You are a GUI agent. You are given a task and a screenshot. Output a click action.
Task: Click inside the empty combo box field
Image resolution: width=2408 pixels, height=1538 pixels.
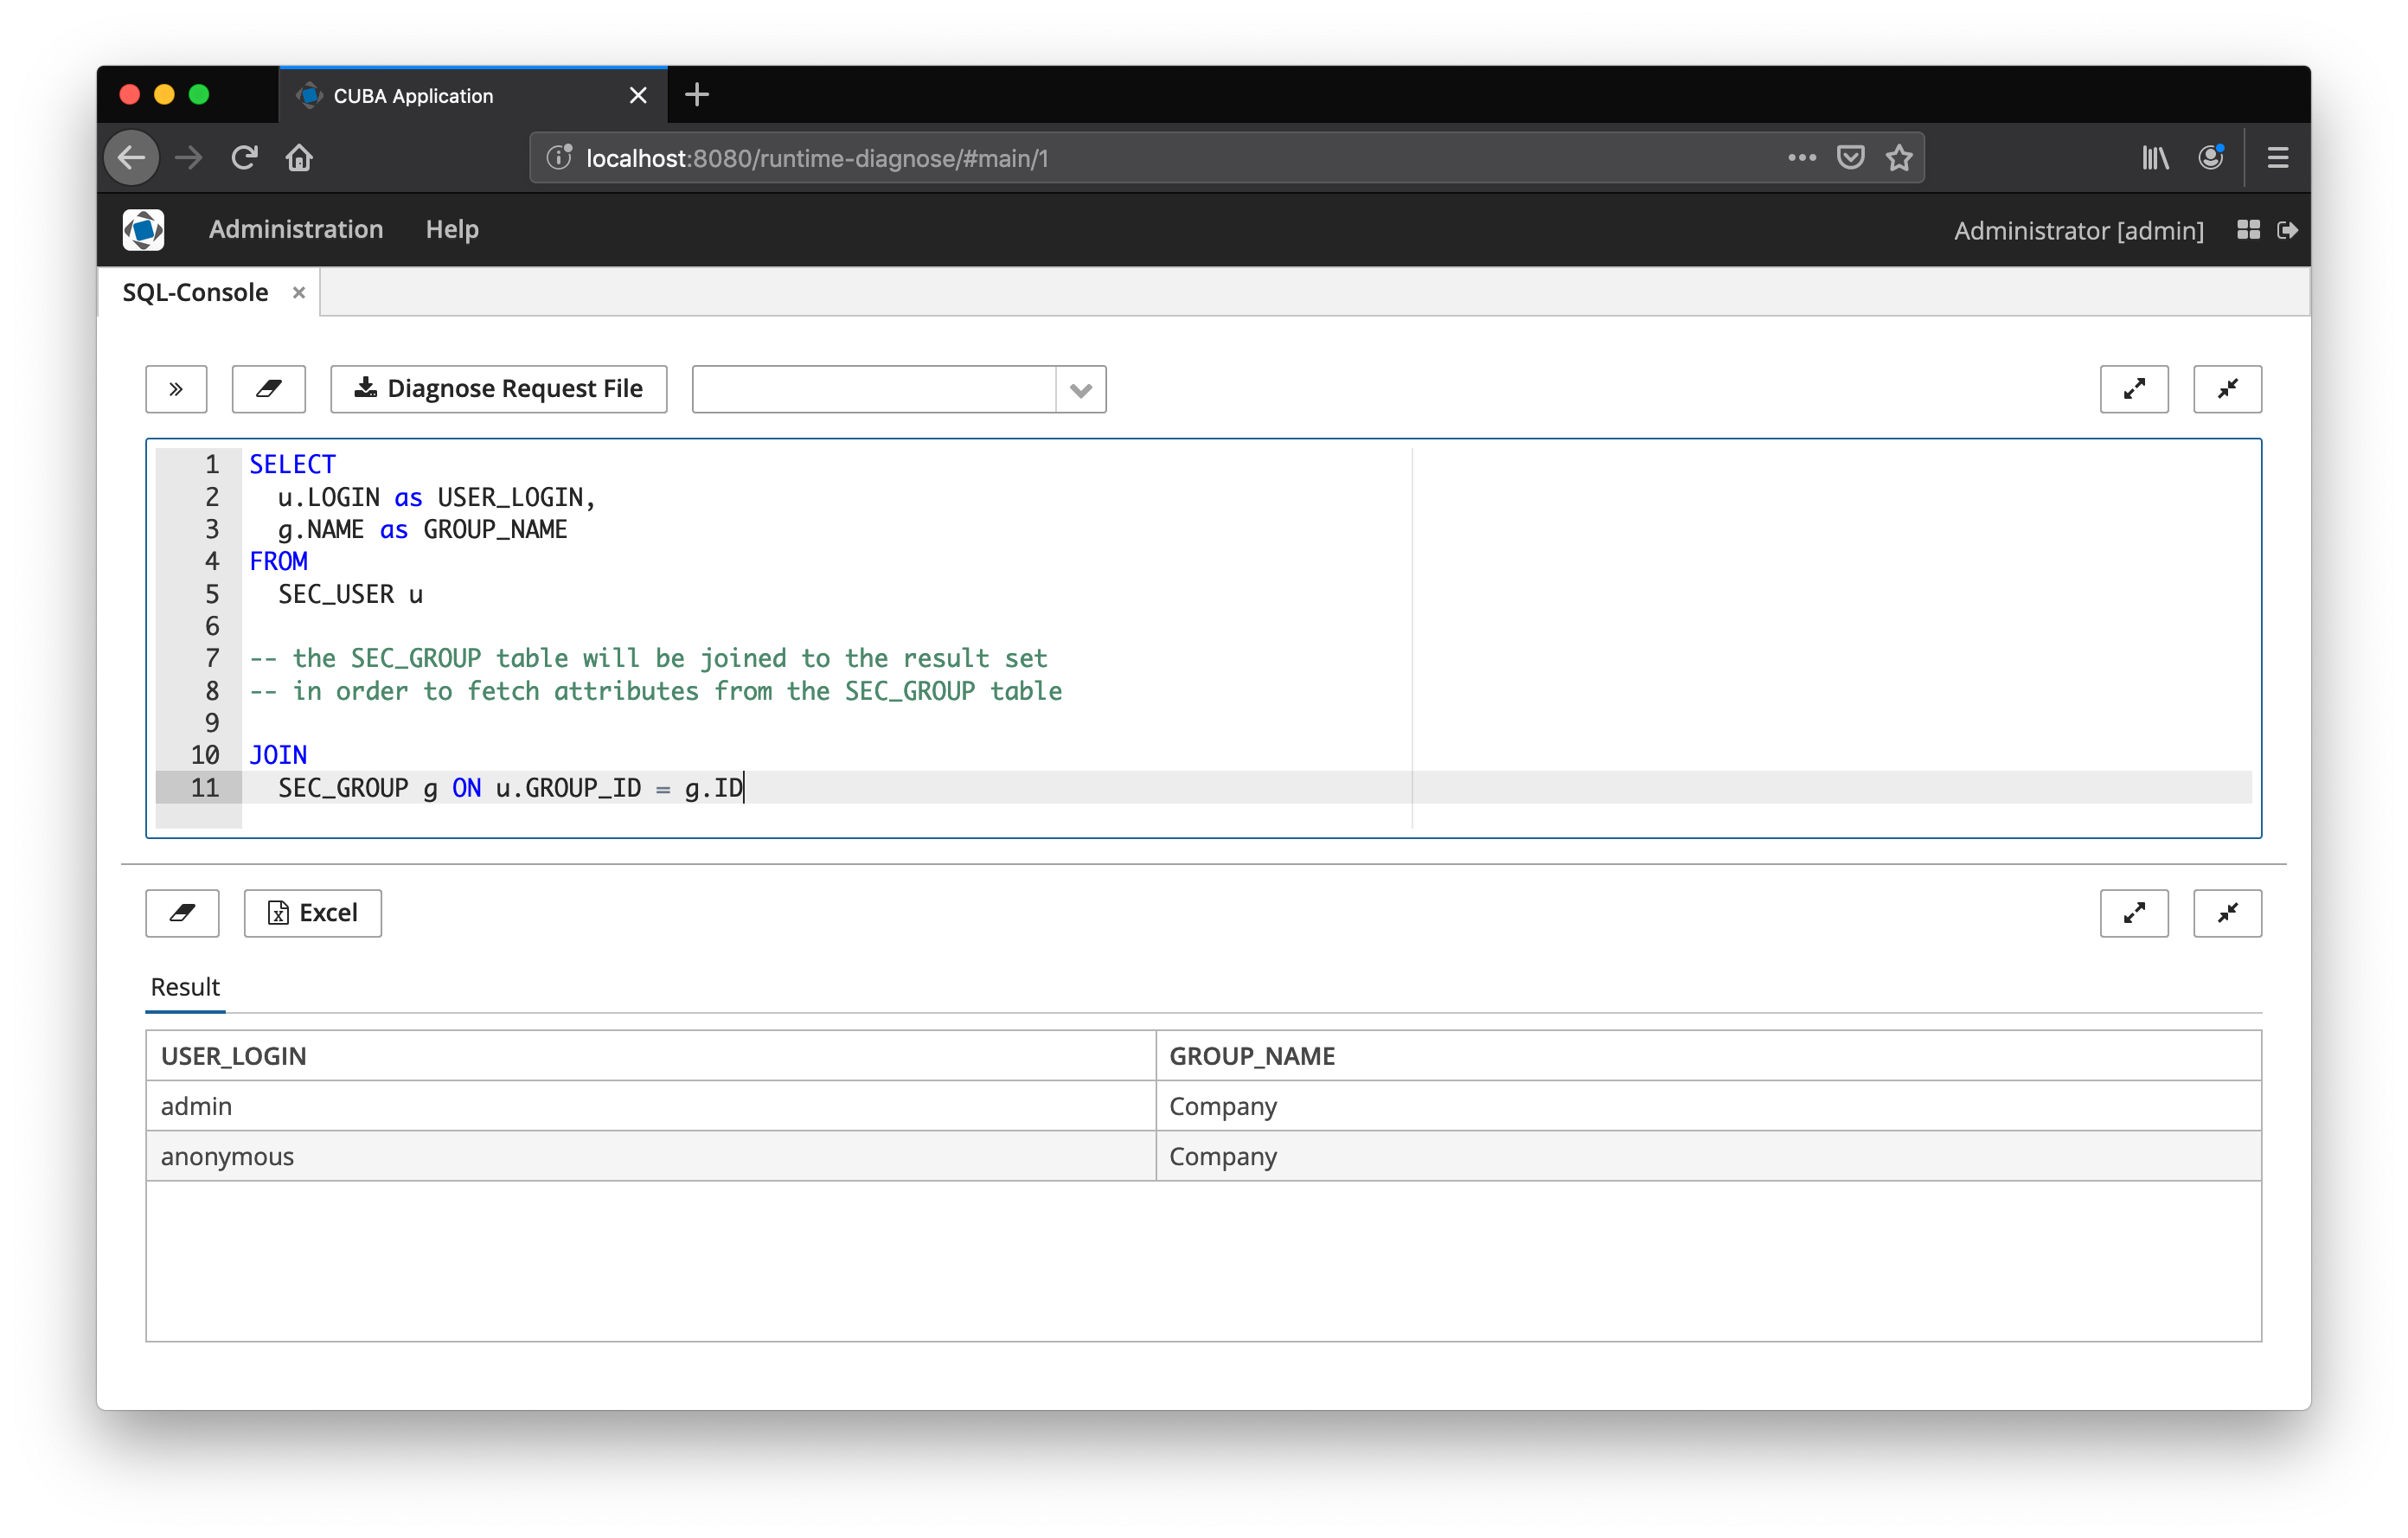coord(874,389)
